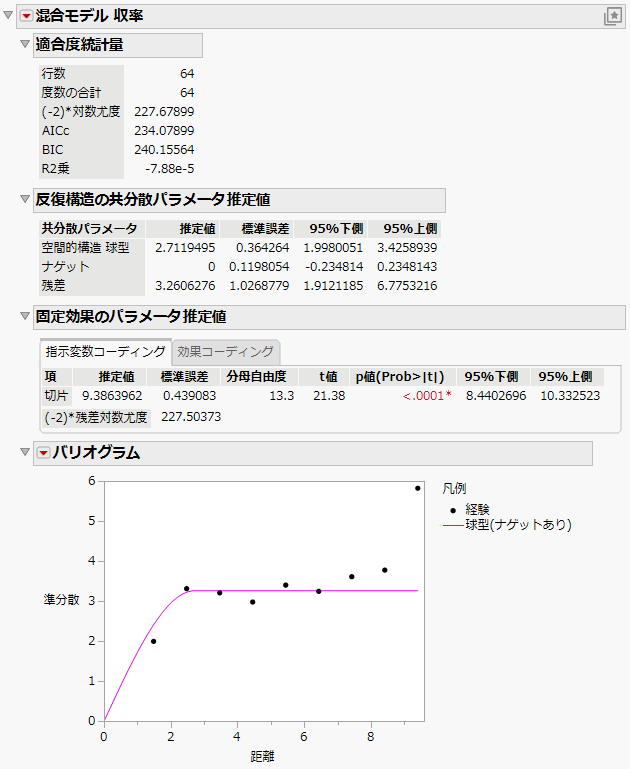The height and width of the screenshot is (769, 630).
Task: Click the ナゲット row label
Action: pos(65,267)
